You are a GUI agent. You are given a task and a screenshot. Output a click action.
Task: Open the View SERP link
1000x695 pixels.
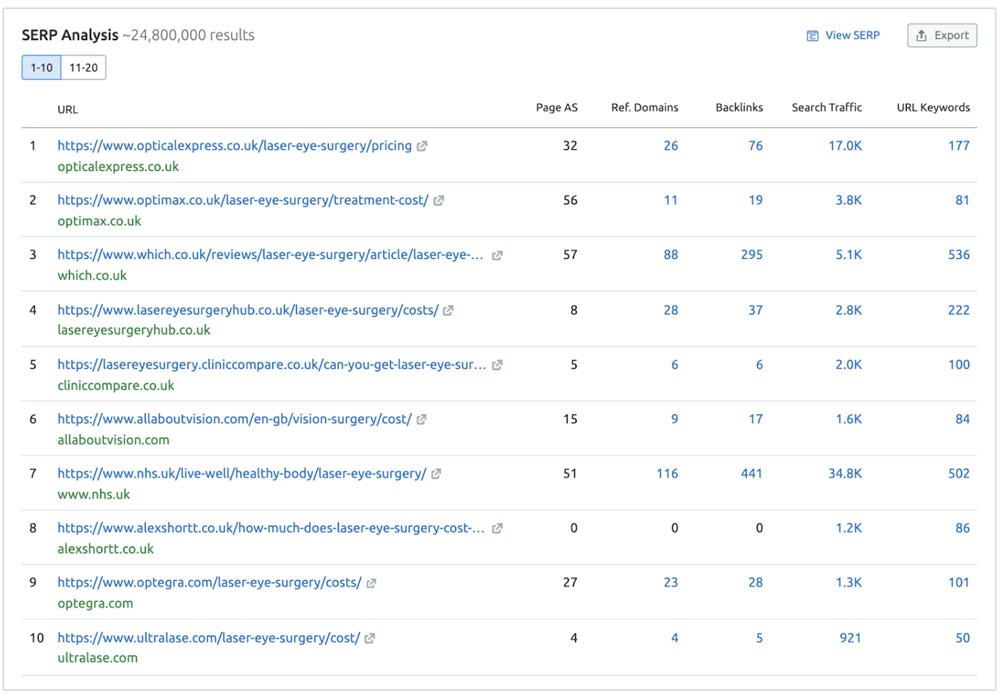click(843, 35)
